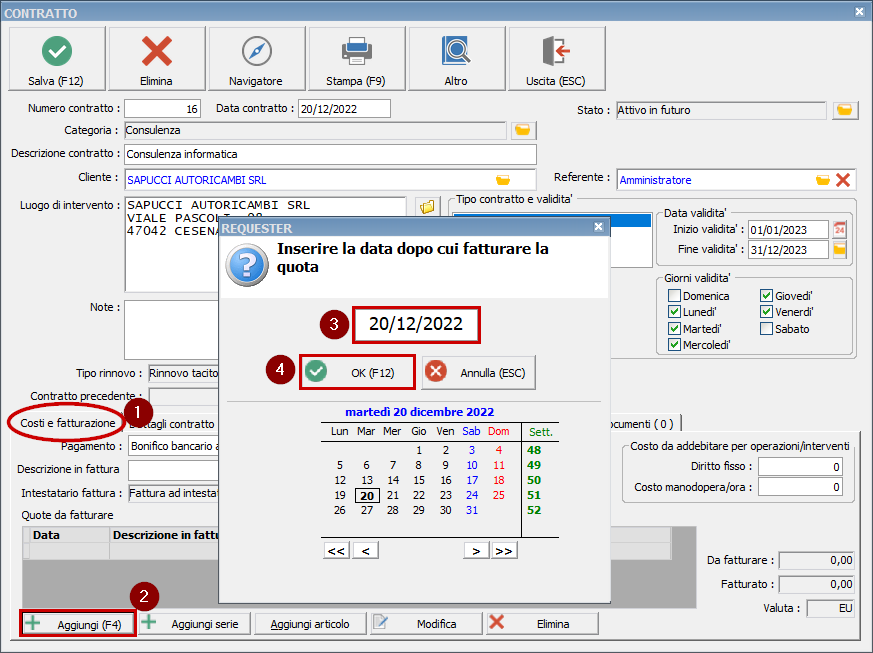Click the requester date field 20/12/2022
The width and height of the screenshot is (873, 653).
click(416, 324)
